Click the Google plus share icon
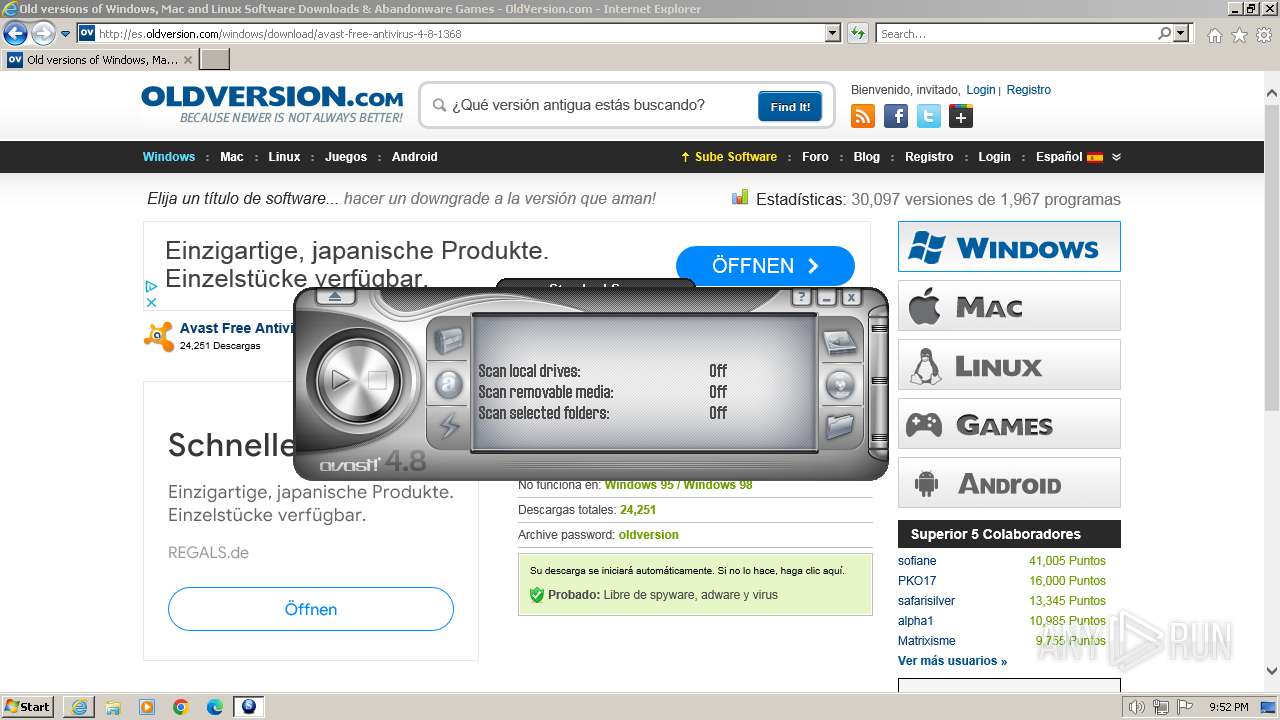This screenshot has width=1280, height=720. click(x=961, y=116)
